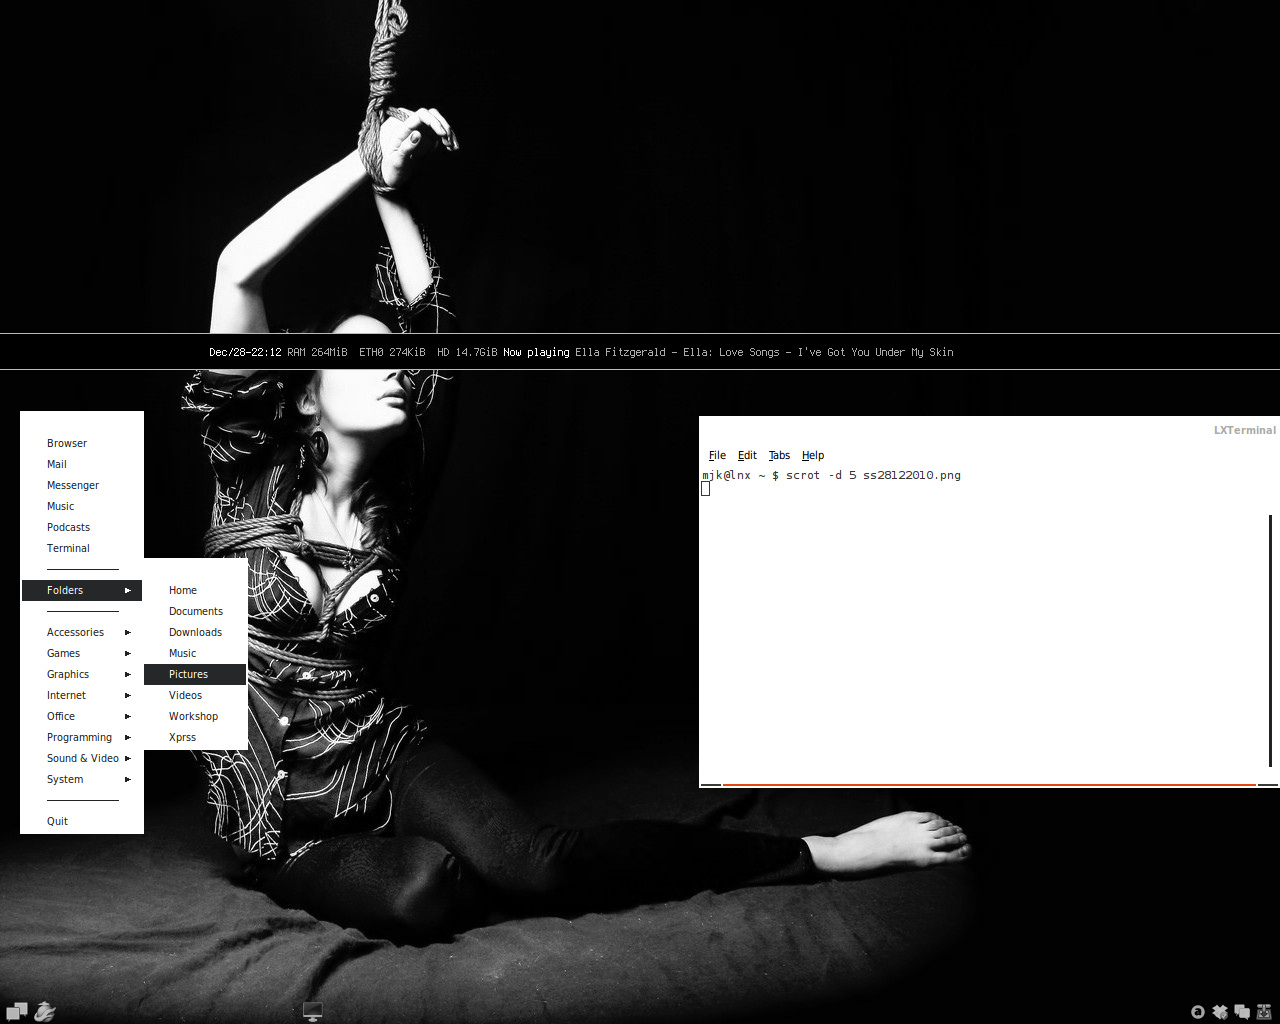Click the HD 14.7GiB status entry
The width and height of the screenshot is (1280, 1024).
click(x=467, y=352)
